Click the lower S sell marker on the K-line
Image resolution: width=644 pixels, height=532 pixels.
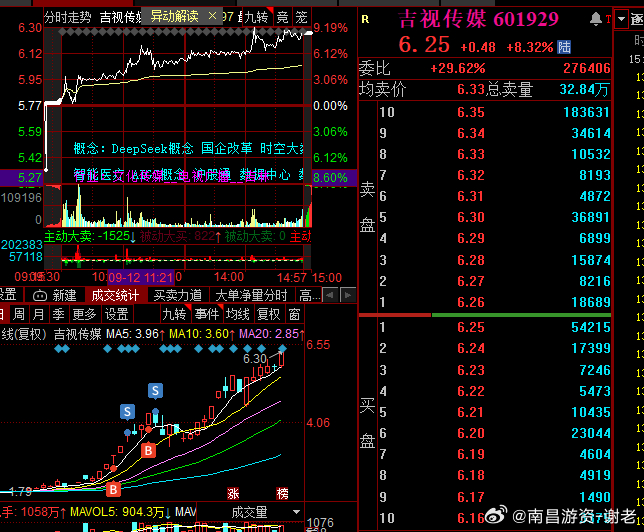pos(127,411)
